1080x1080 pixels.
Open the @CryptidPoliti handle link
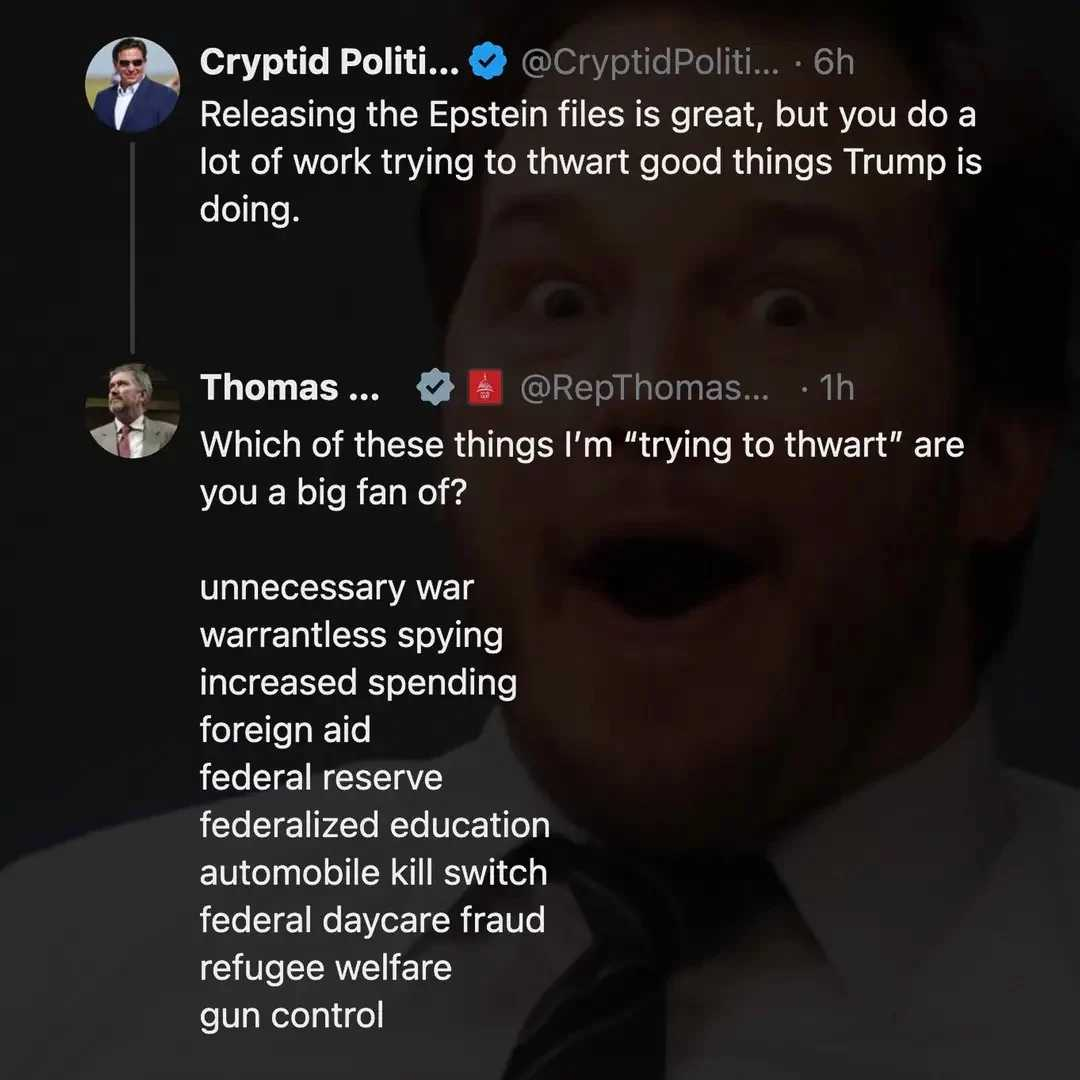coord(650,63)
